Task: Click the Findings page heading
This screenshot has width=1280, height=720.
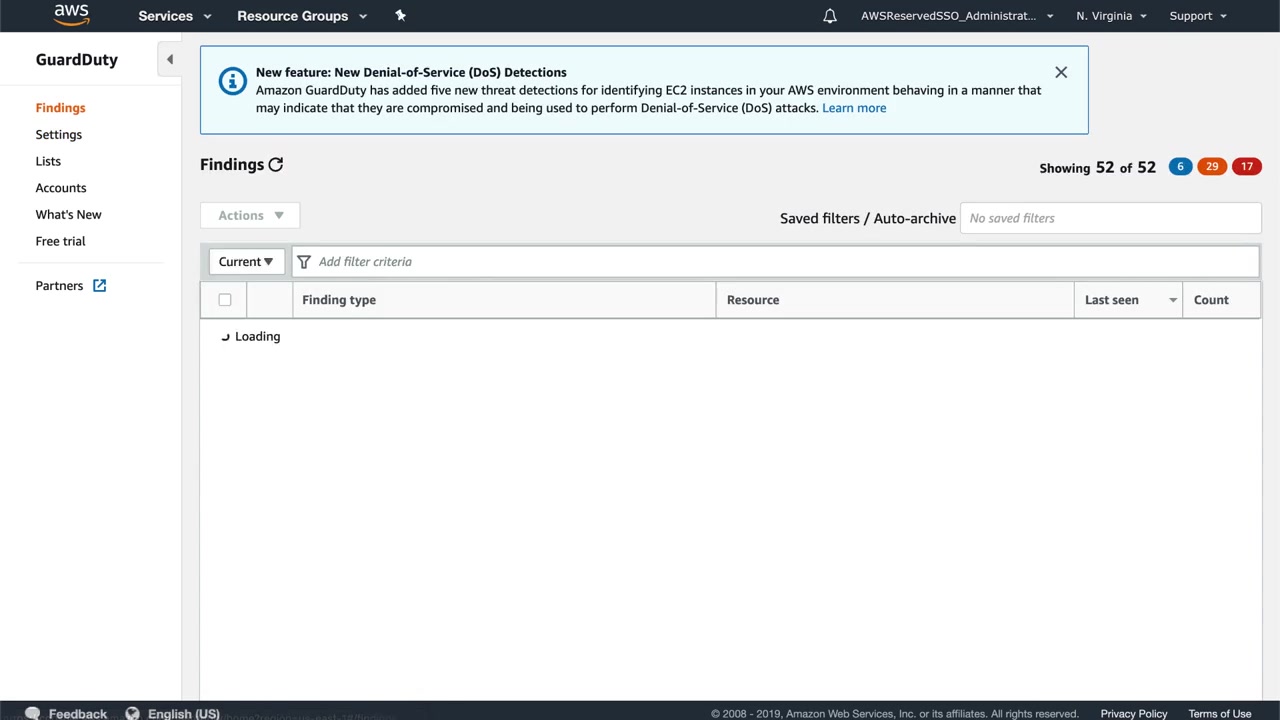Action: [232, 165]
